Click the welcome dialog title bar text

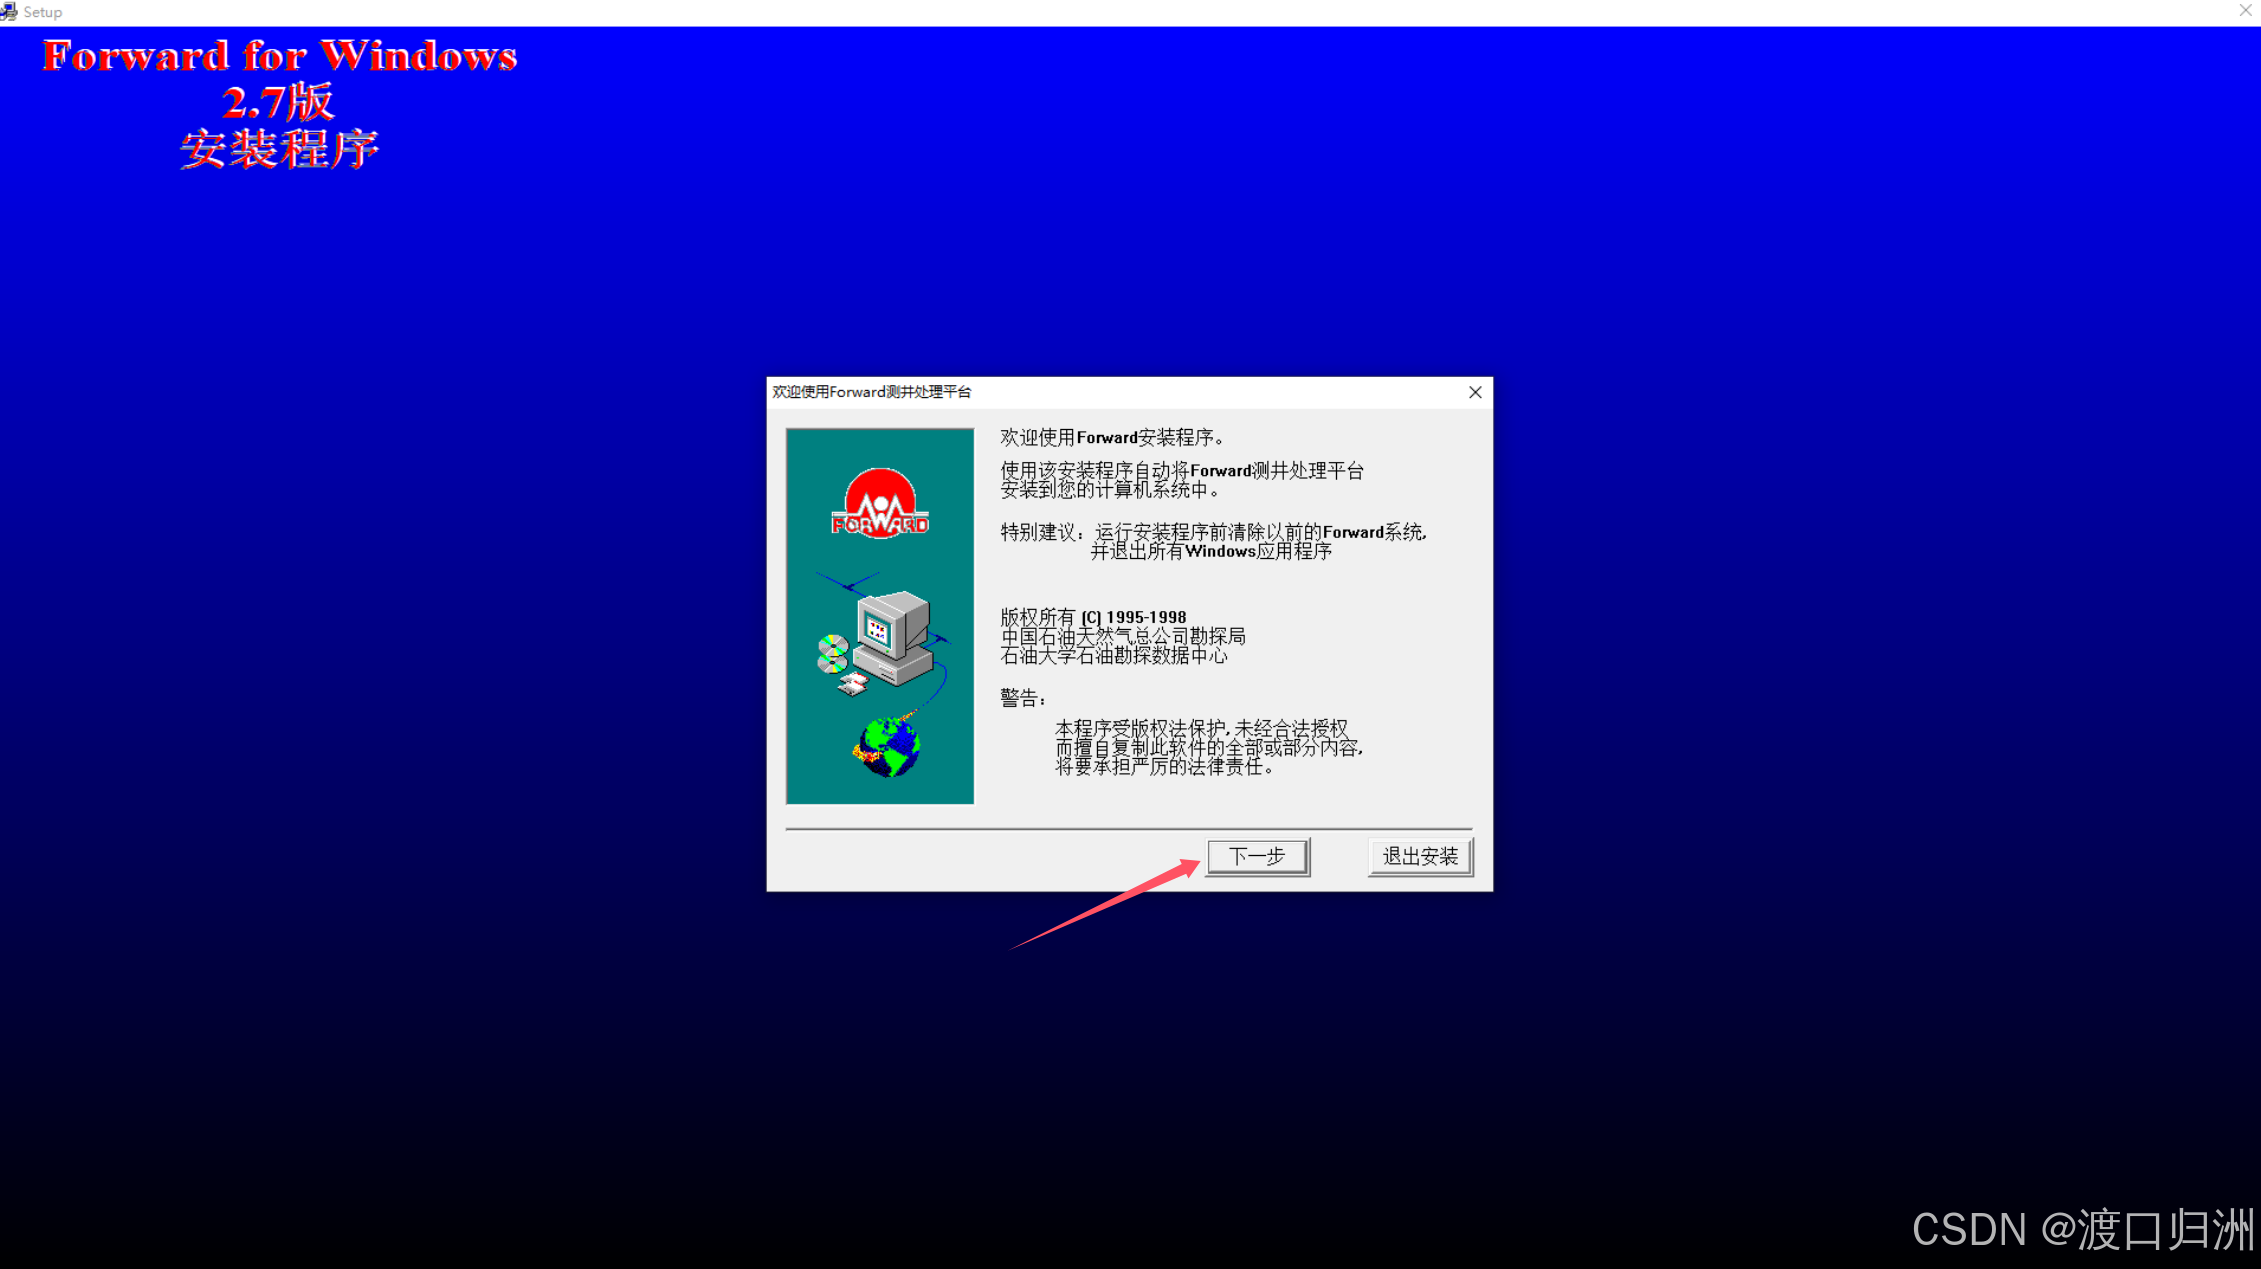[x=871, y=392]
